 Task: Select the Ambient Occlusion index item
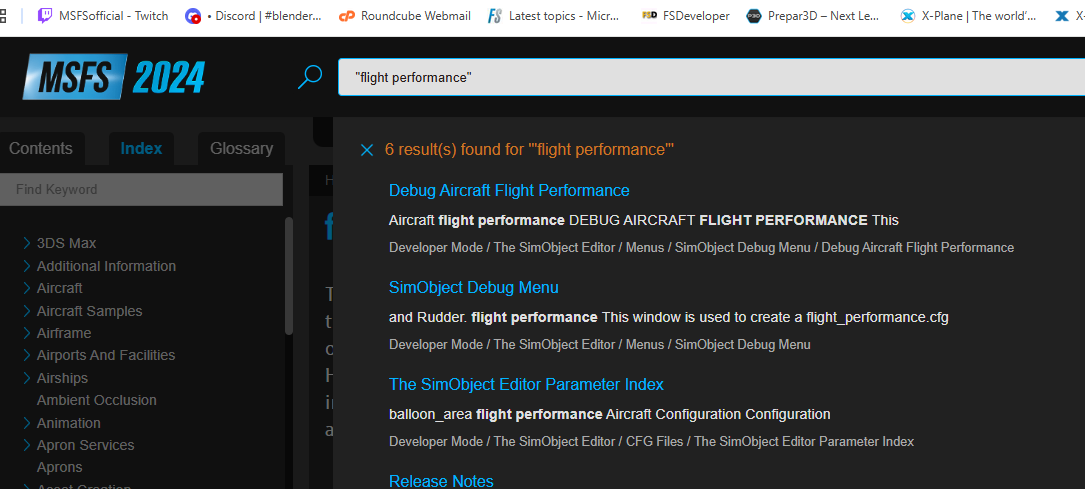(x=97, y=400)
